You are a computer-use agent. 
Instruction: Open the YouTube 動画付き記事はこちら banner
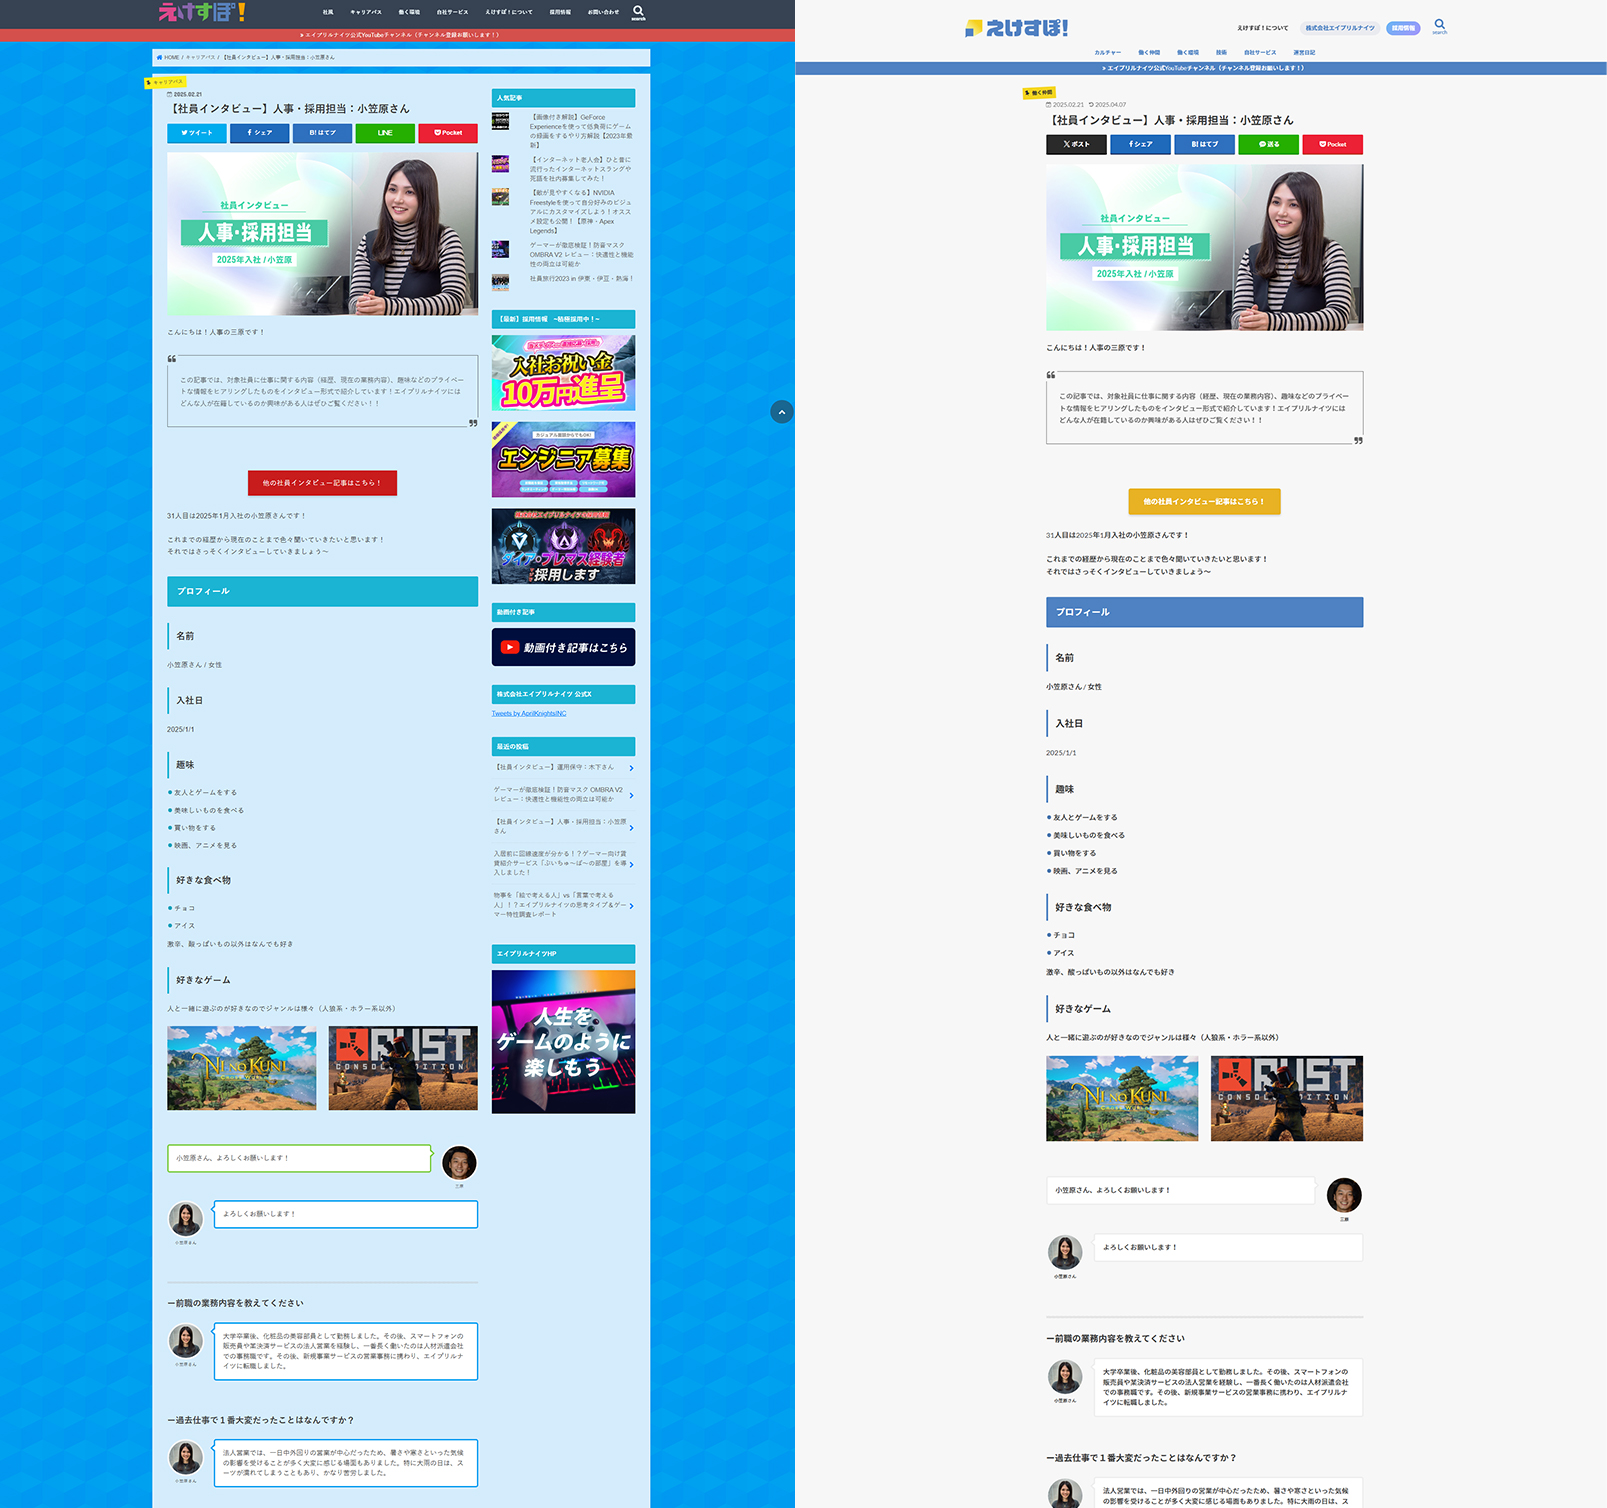coord(563,647)
